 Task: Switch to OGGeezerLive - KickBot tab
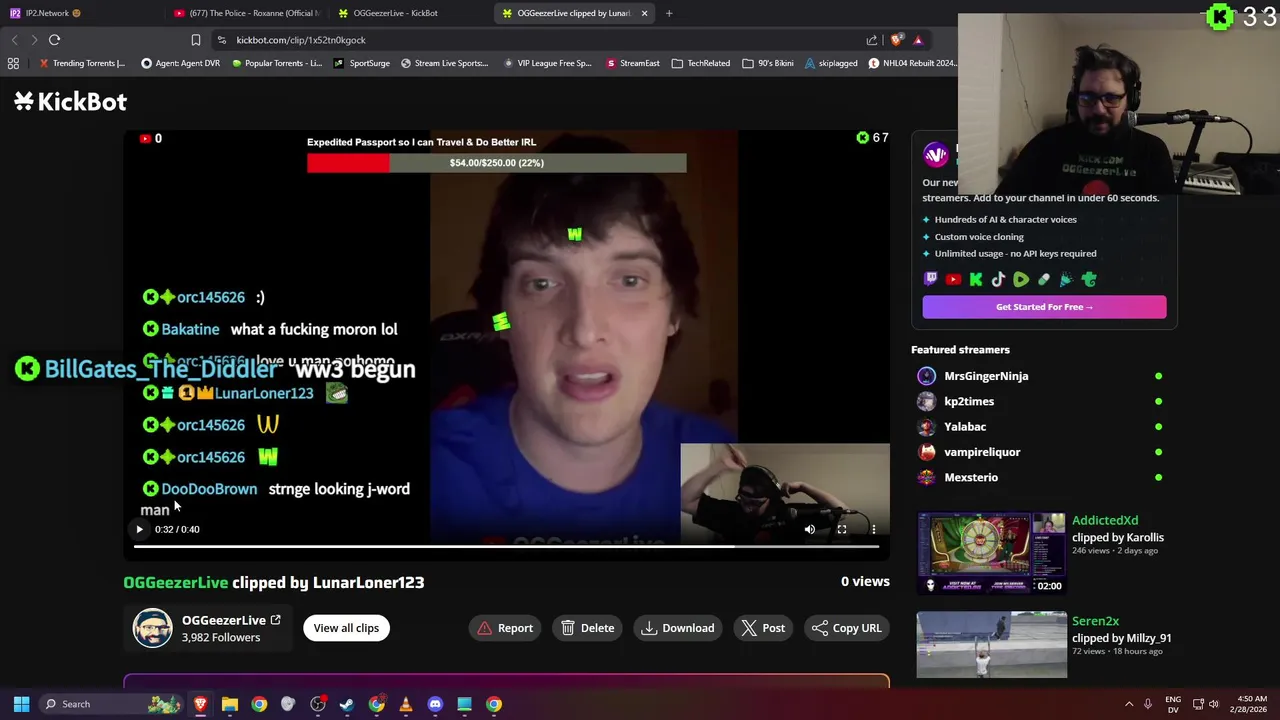tap(410, 13)
